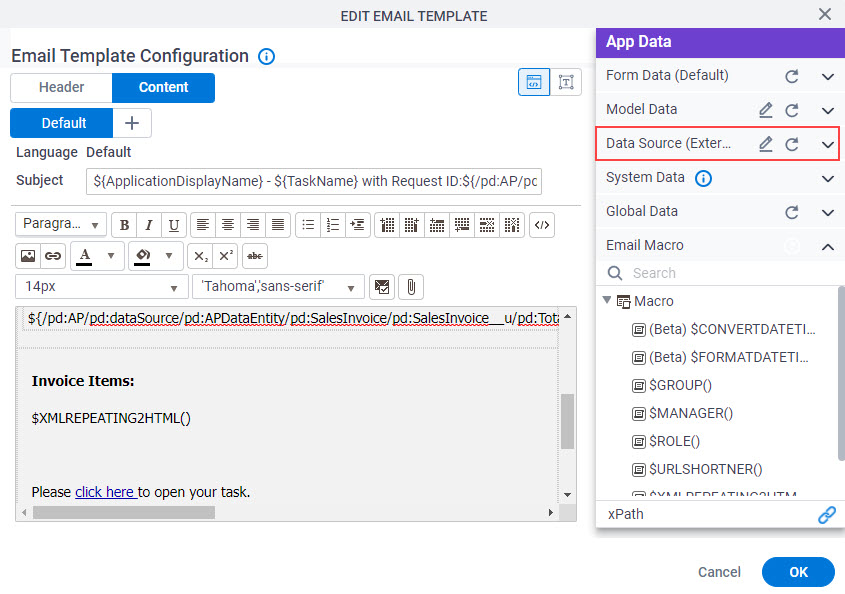Open the background fill color dropdown arrow

point(169,255)
